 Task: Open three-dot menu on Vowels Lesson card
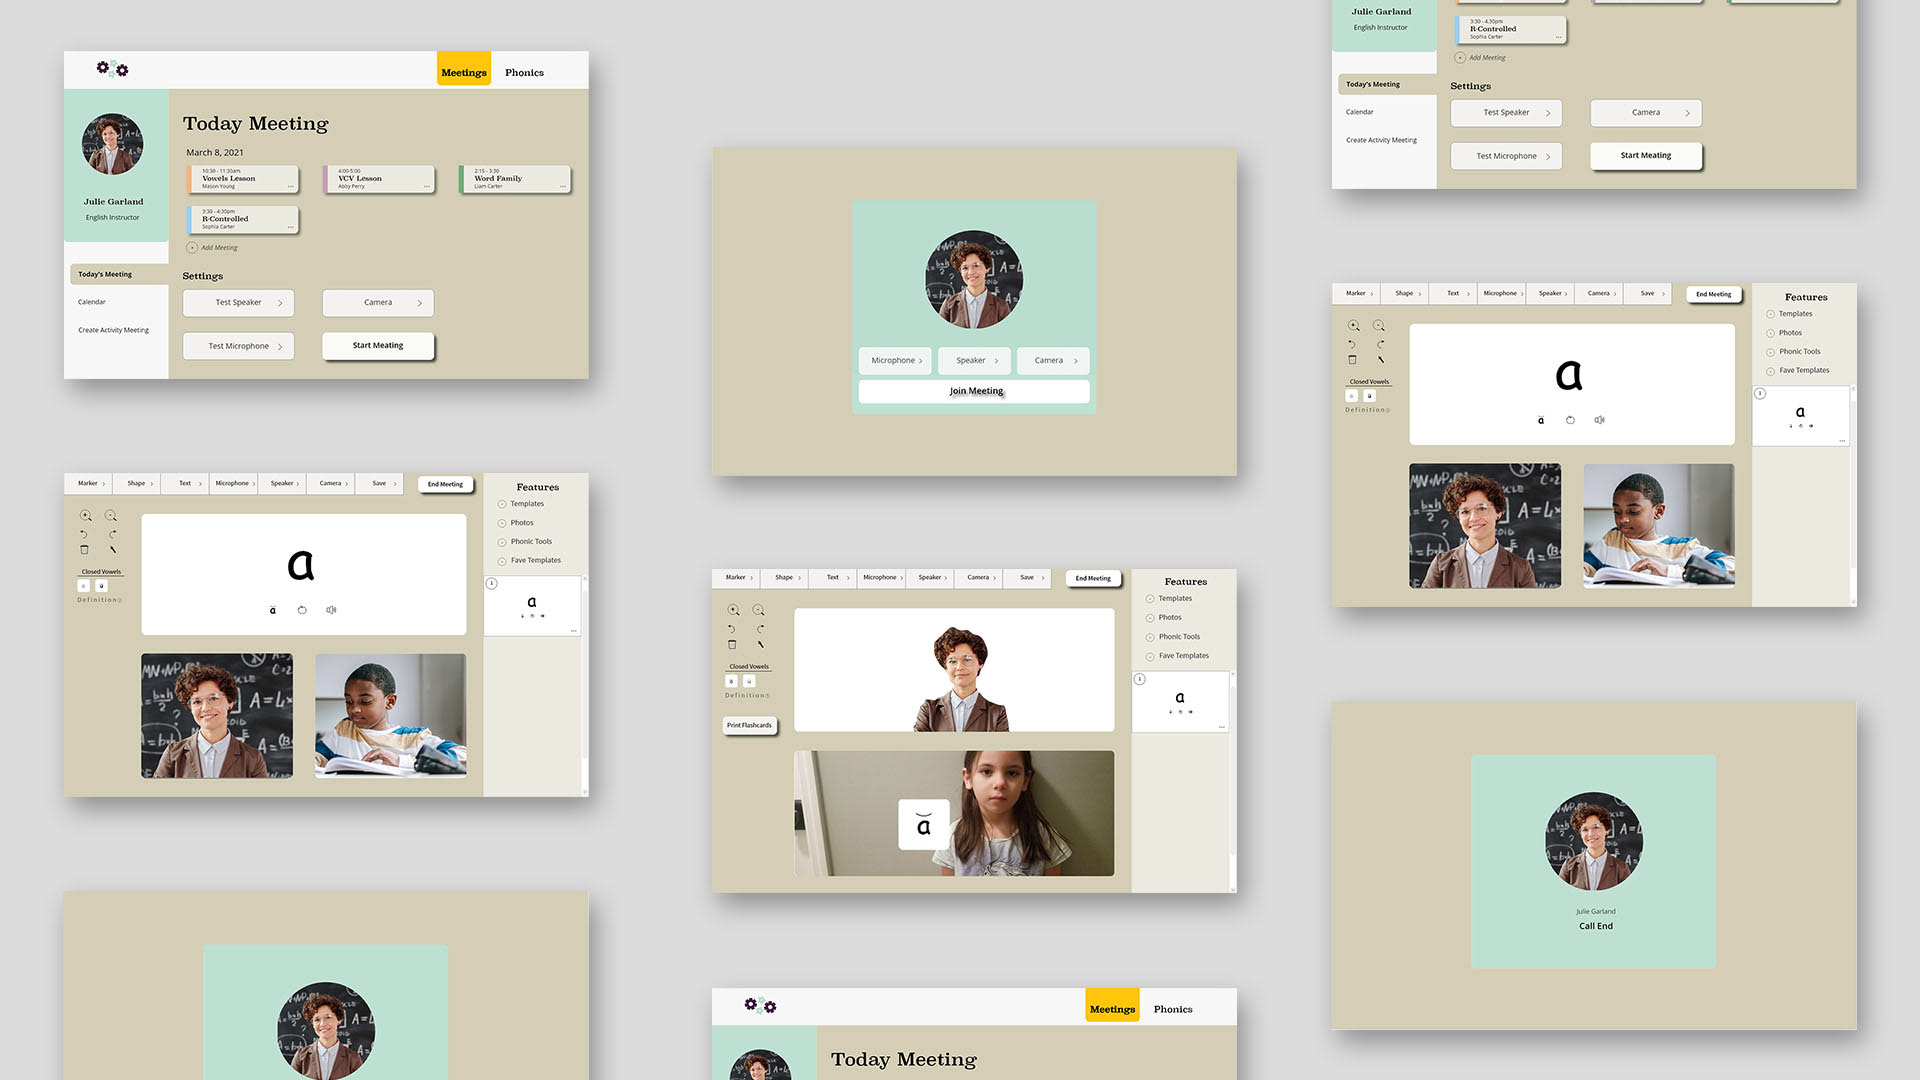(x=290, y=186)
